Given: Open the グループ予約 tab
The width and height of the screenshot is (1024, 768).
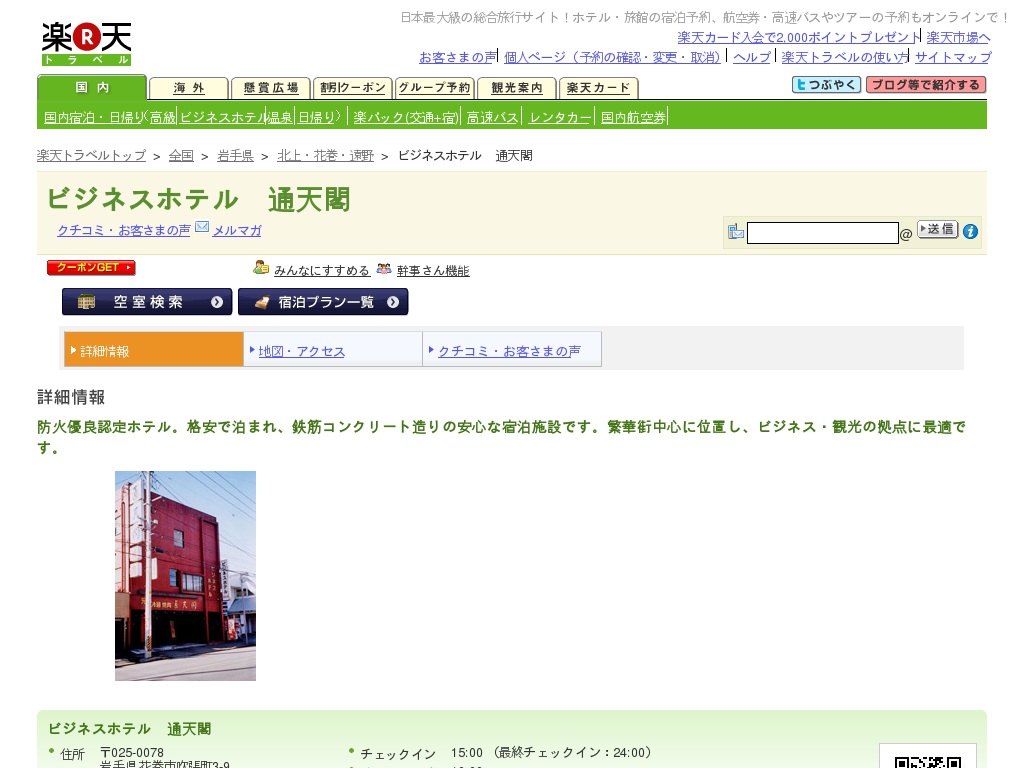Looking at the screenshot, I should click(434, 88).
